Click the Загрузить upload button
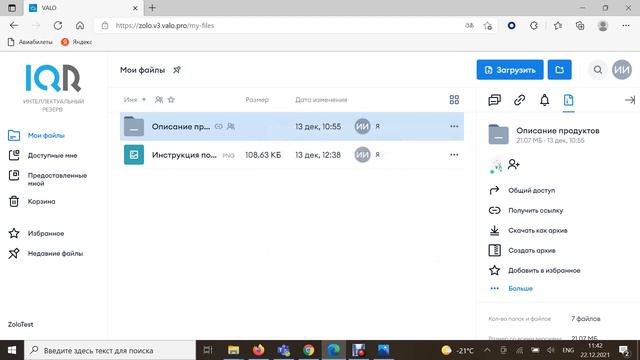Image resolution: width=640 pixels, height=360 pixels. point(510,70)
